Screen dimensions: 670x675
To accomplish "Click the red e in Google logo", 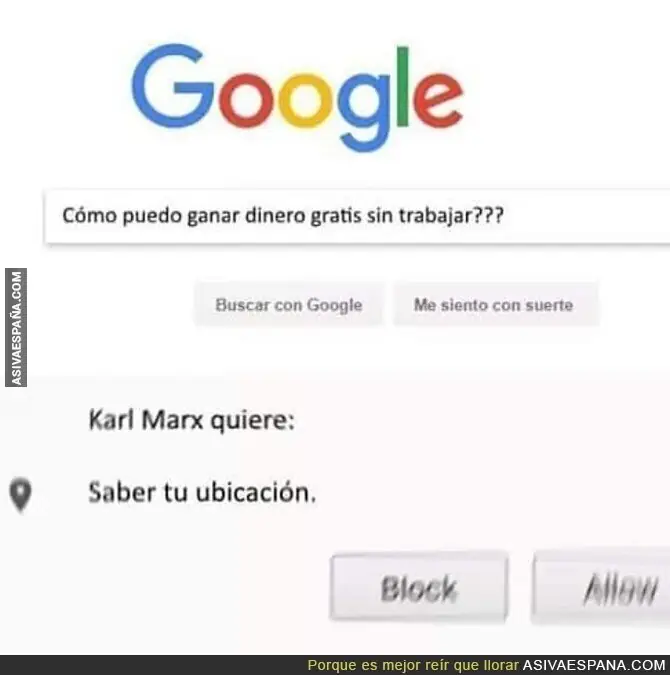I will (x=438, y=101).
